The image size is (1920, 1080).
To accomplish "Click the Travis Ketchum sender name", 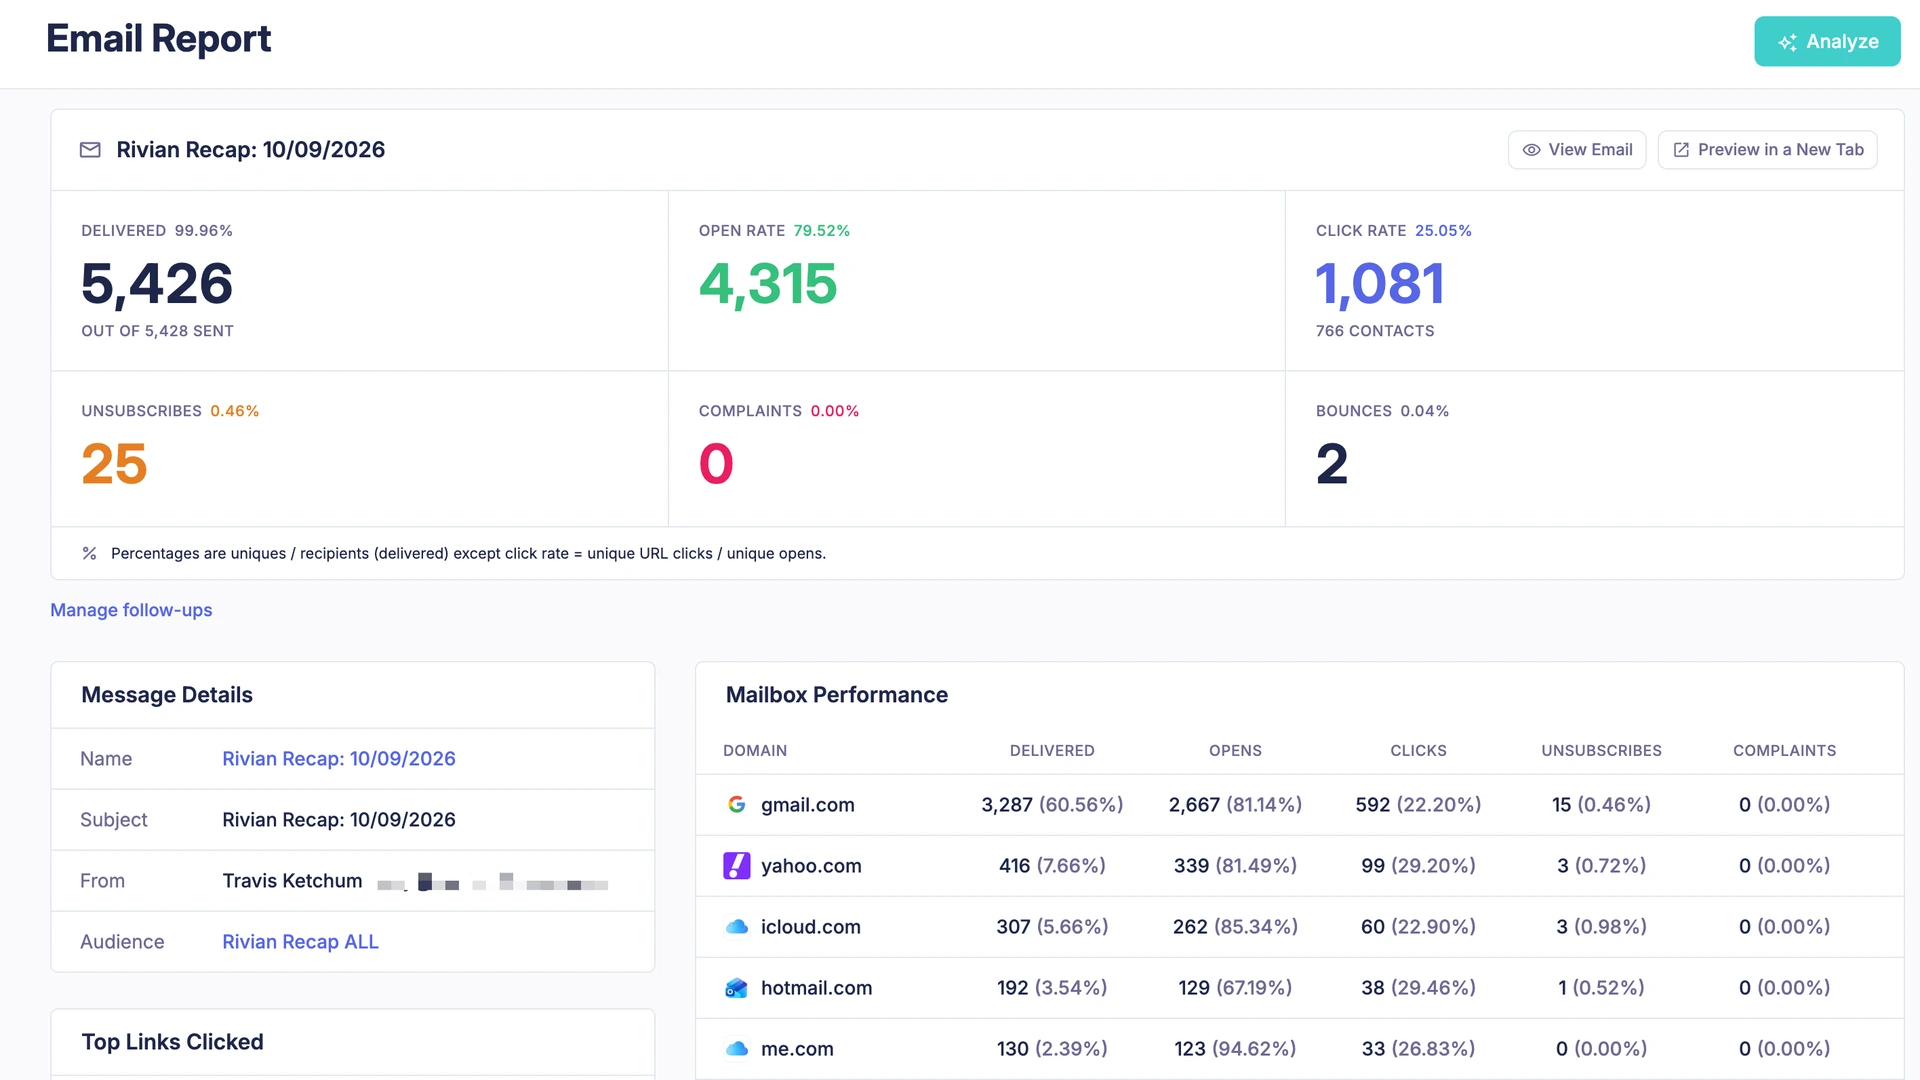I will pyautogui.click(x=292, y=881).
